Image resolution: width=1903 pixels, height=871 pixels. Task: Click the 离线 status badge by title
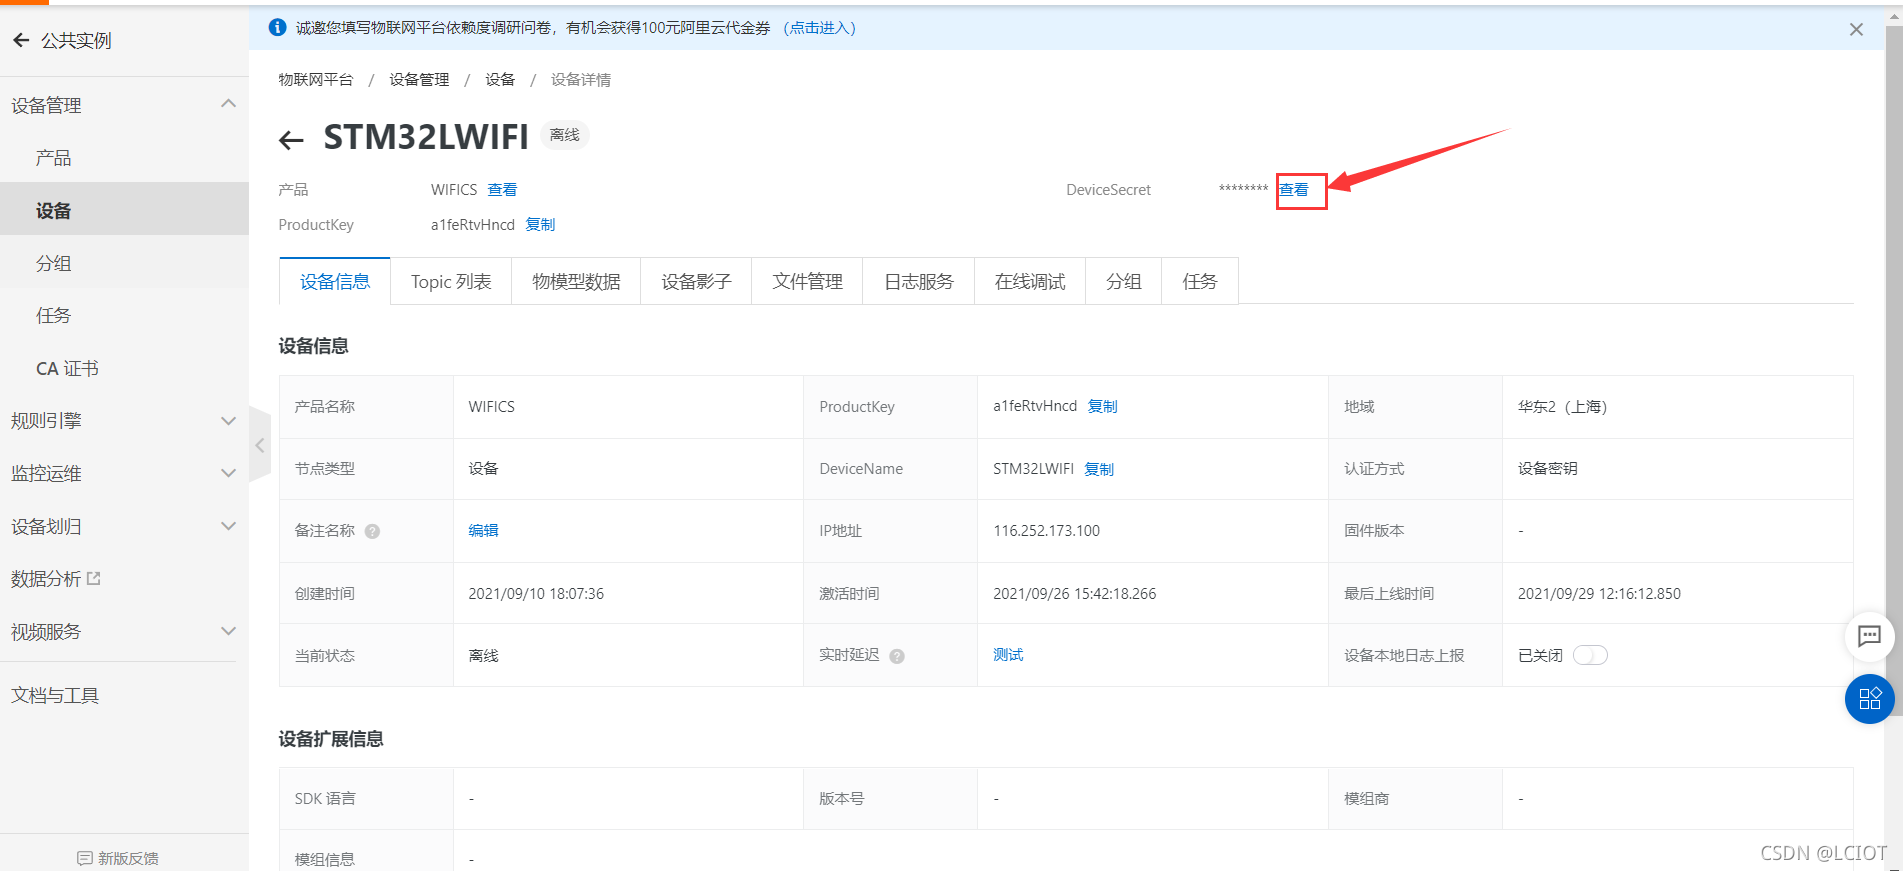[x=565, y=135]
